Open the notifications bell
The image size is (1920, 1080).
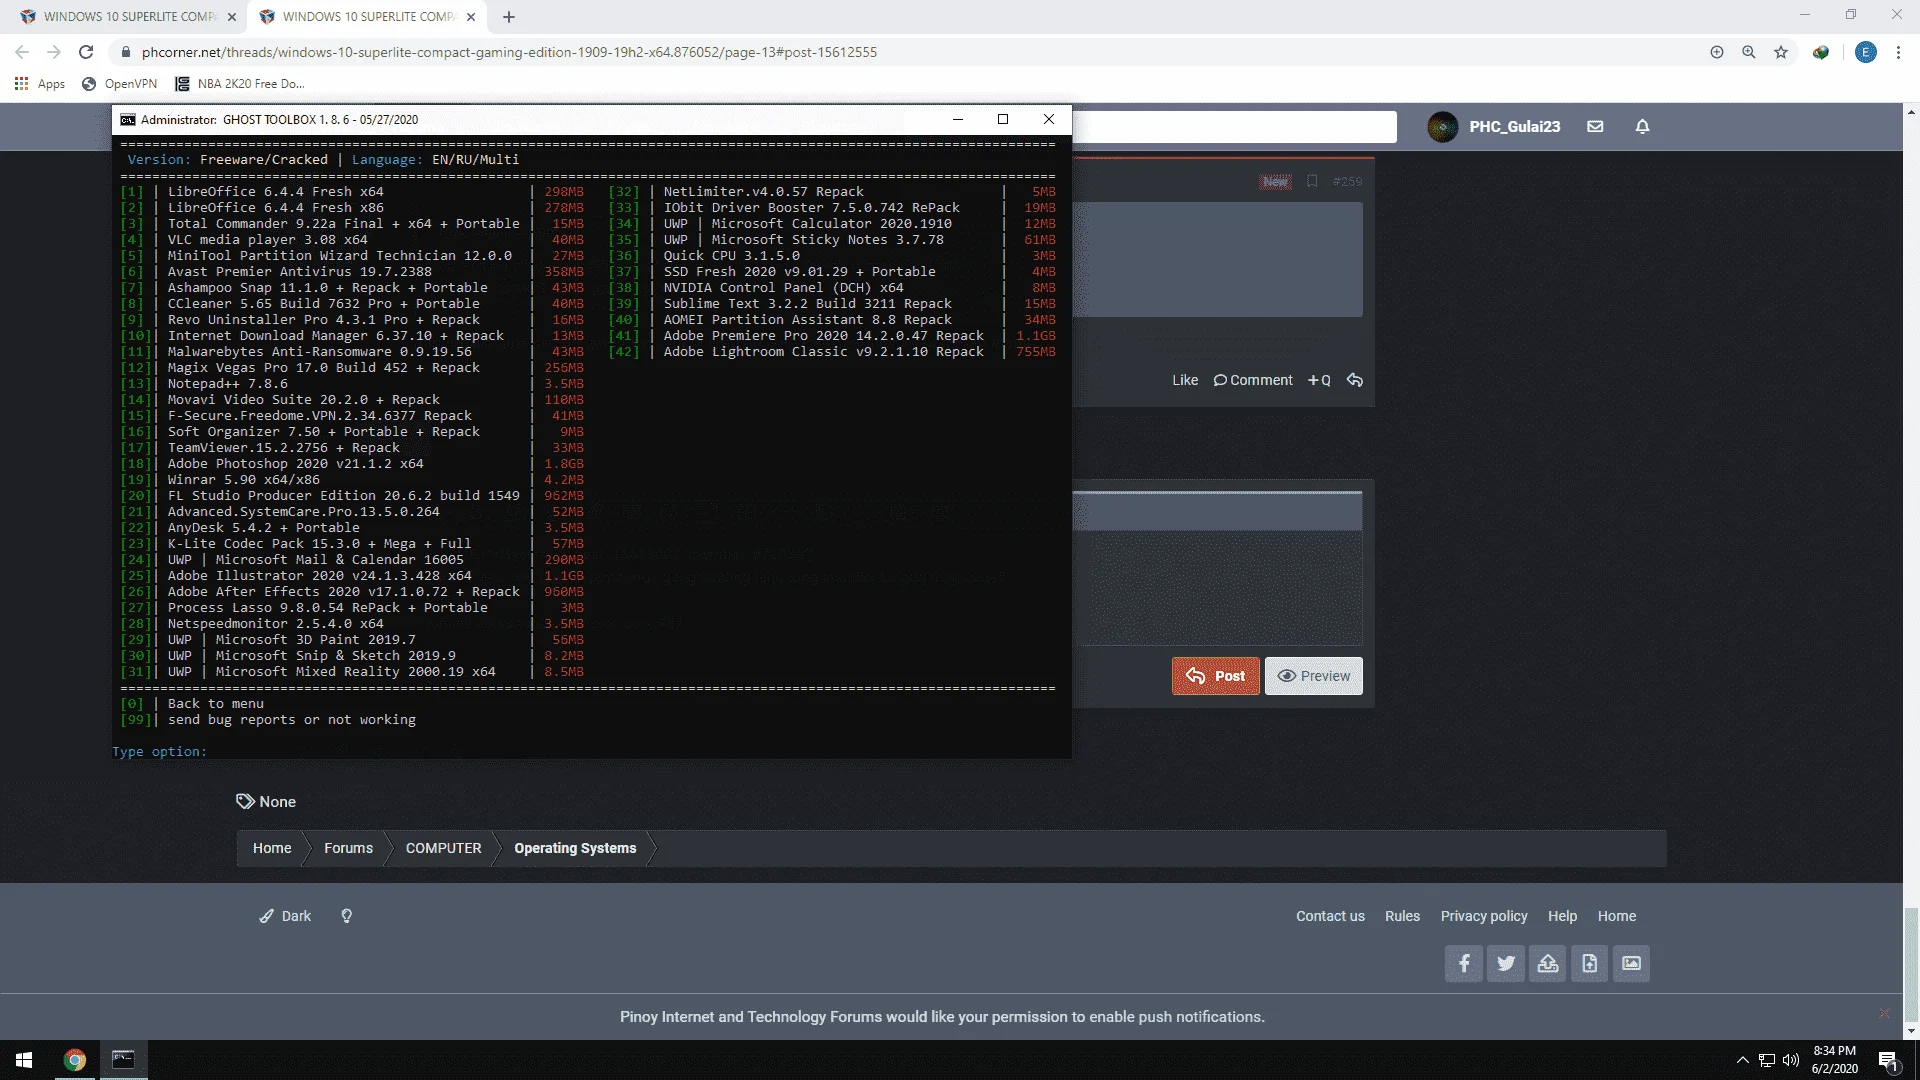pyautogui.click(x=1642, y=127)
